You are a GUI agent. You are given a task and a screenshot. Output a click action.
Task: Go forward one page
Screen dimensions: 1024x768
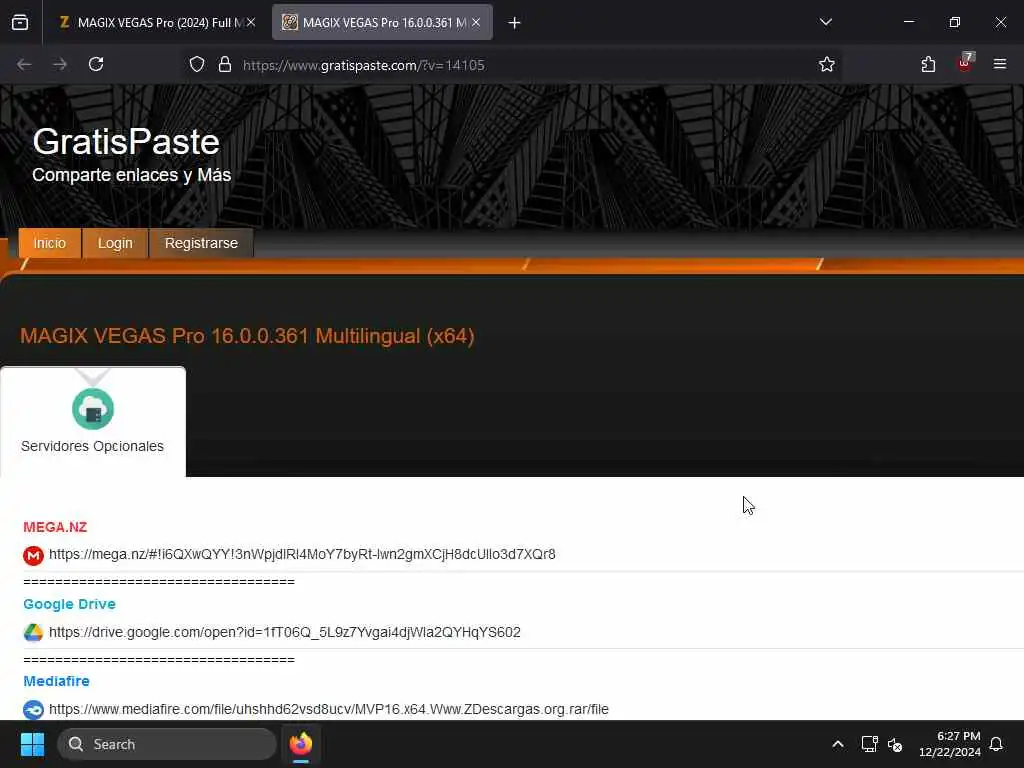(60, 65)
